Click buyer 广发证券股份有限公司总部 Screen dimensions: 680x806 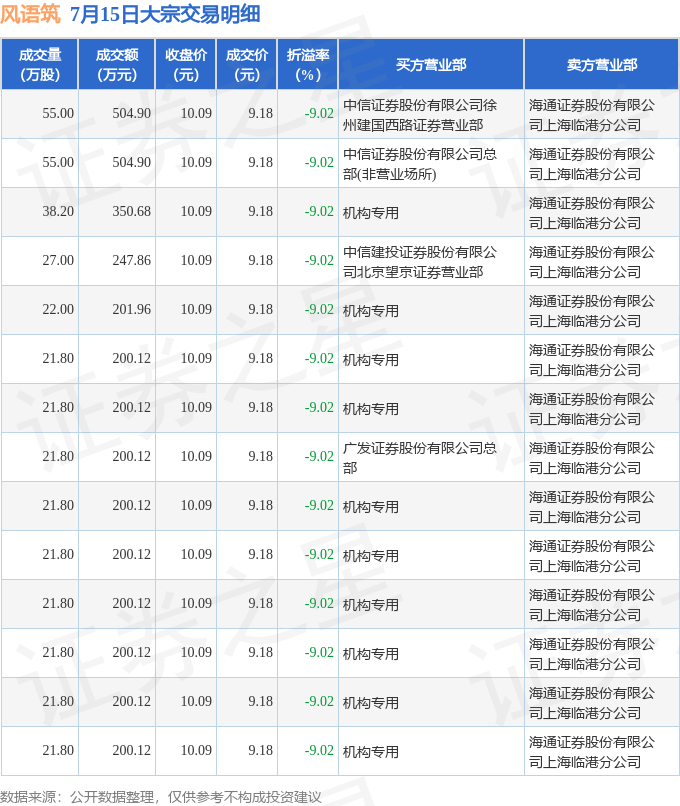[x=419, y=457]
